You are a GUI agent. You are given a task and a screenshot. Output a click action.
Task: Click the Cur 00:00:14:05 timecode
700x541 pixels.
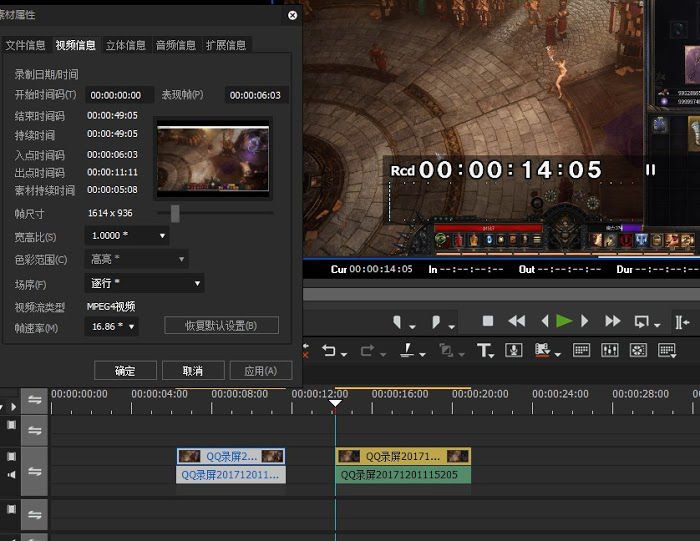[x=371, y=269]
